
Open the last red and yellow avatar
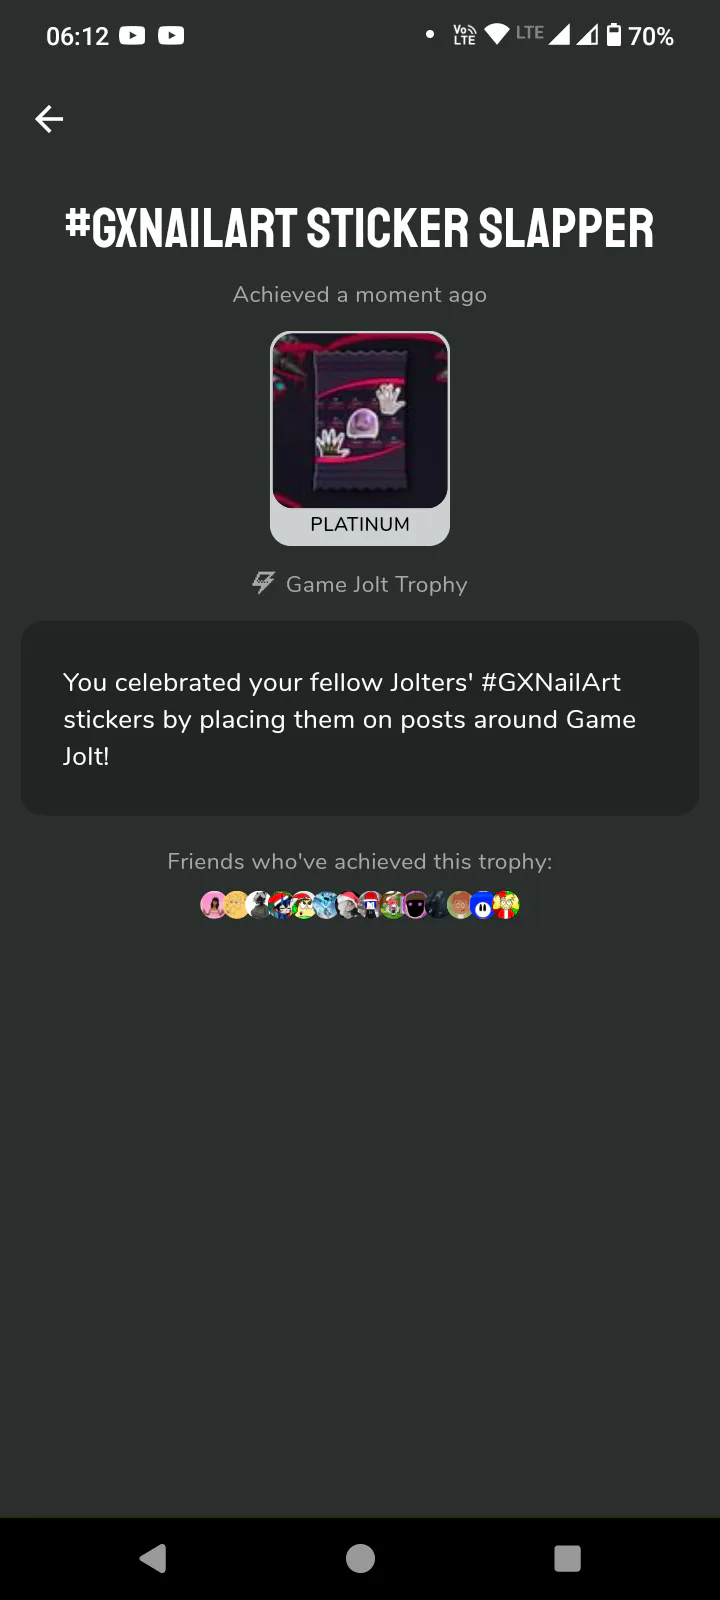(506, 905)
